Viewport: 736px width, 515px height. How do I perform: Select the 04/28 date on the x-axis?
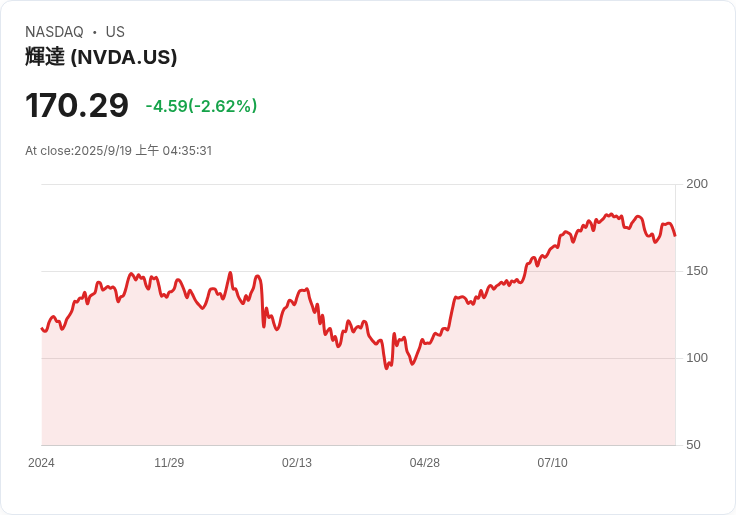[x=425, y=463]
